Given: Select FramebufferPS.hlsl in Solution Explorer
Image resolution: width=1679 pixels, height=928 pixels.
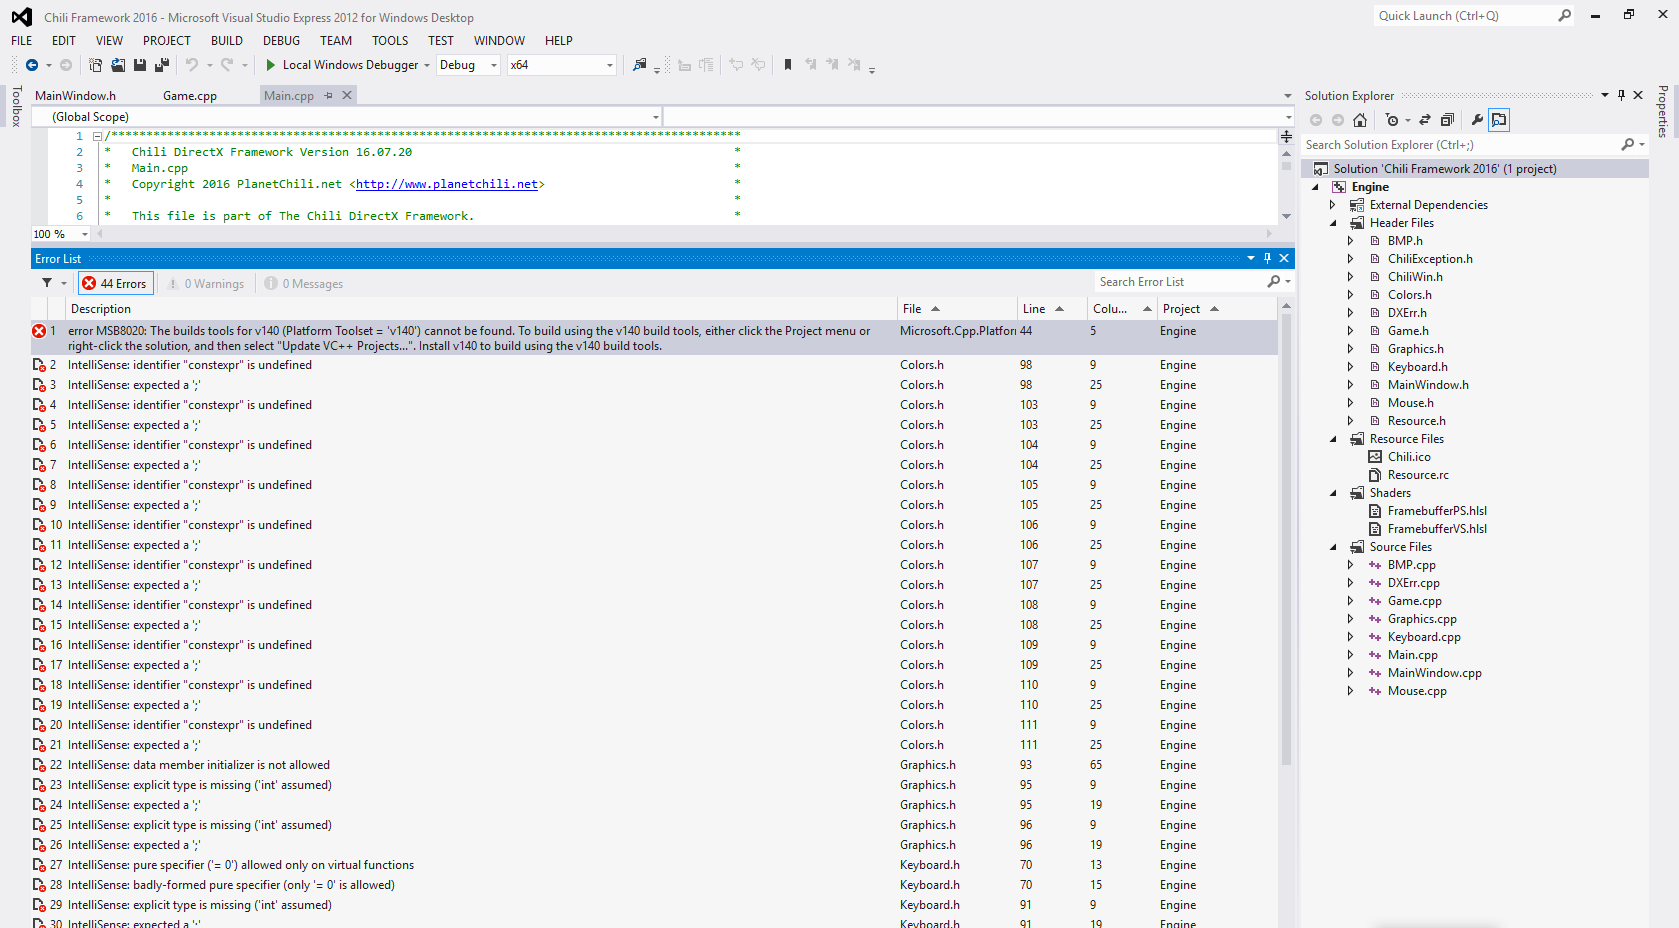Looking at the screenshot, I should 1437,511.
